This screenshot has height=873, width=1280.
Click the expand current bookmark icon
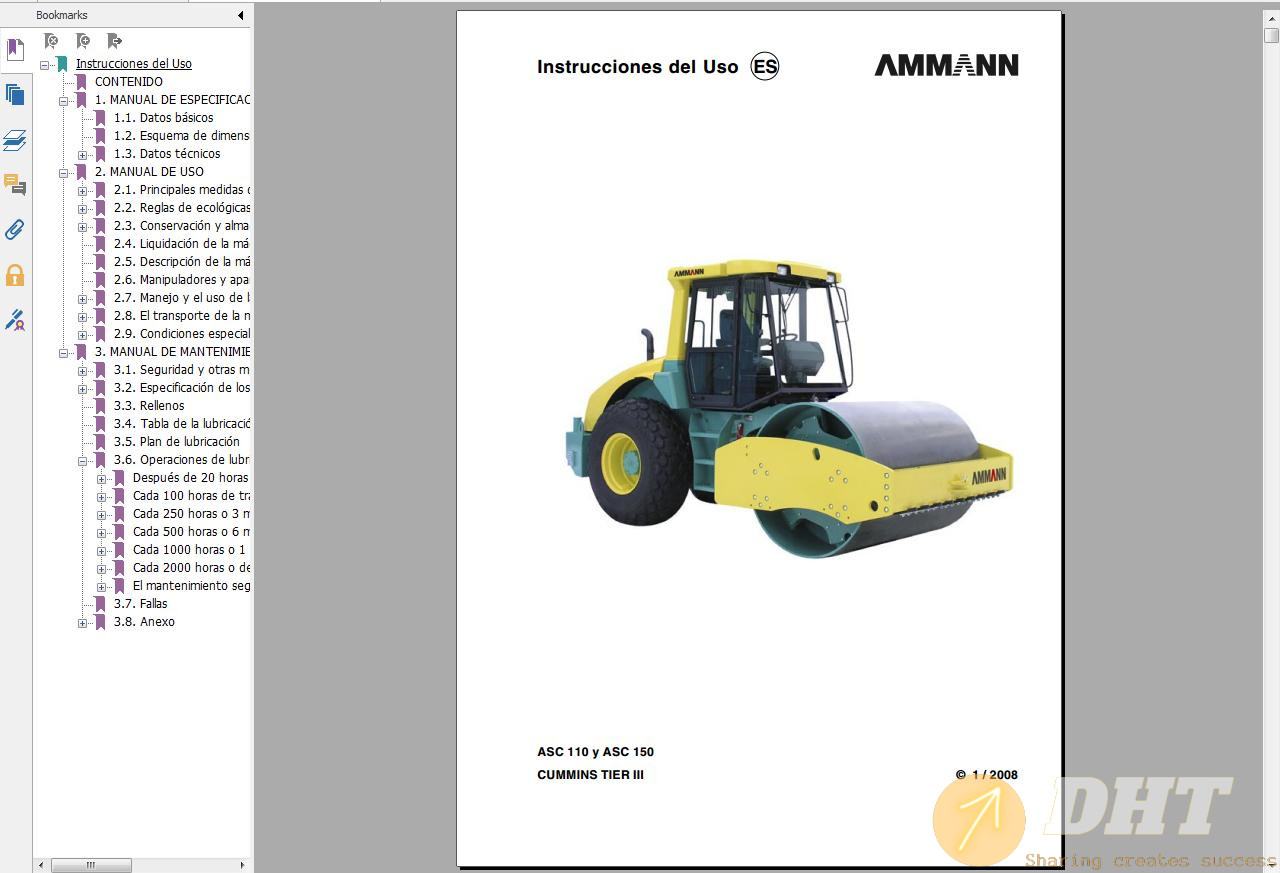click(x=114, y=41)
